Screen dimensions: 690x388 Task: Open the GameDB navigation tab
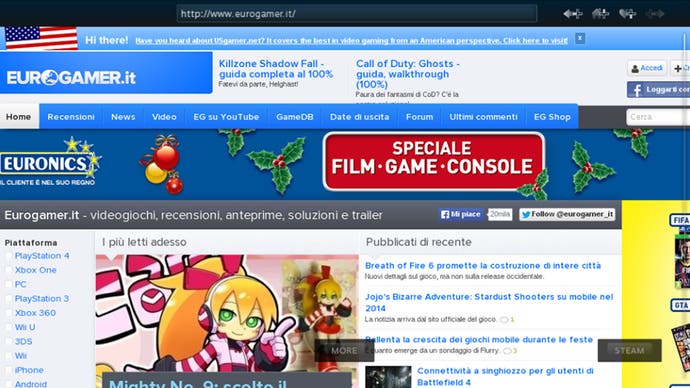[295, 117]
